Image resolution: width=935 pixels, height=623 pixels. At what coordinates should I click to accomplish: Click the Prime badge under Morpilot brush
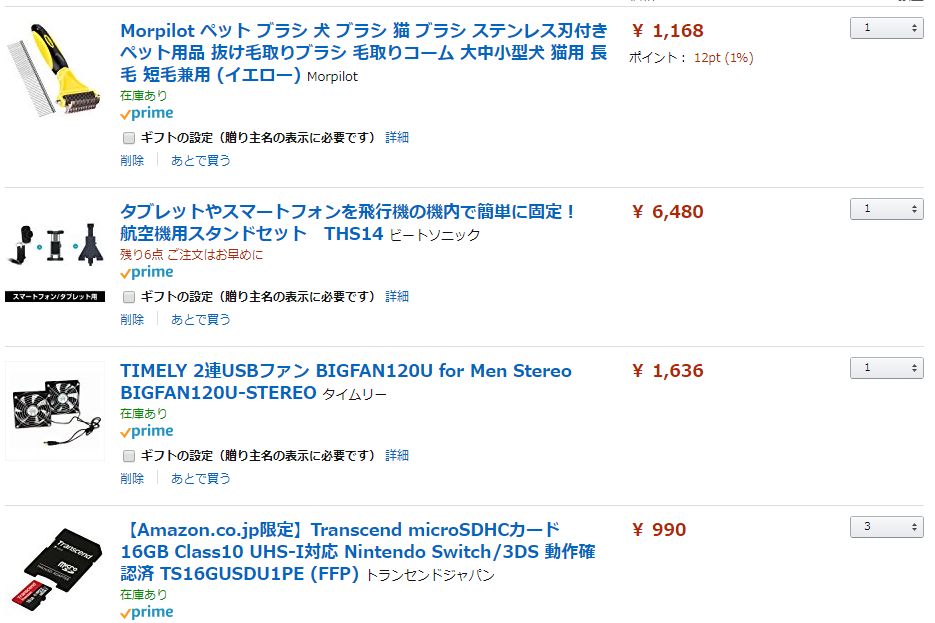click(147, 114)
